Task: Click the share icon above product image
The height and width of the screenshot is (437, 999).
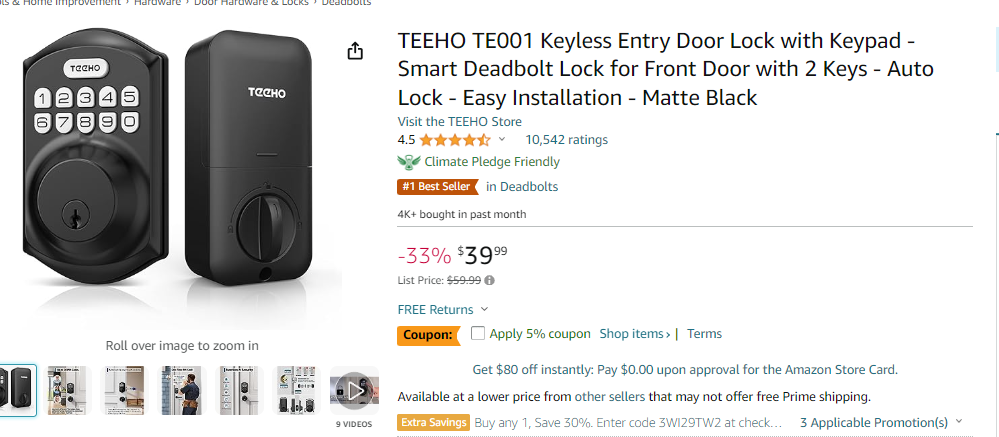Action: (355, 51)
